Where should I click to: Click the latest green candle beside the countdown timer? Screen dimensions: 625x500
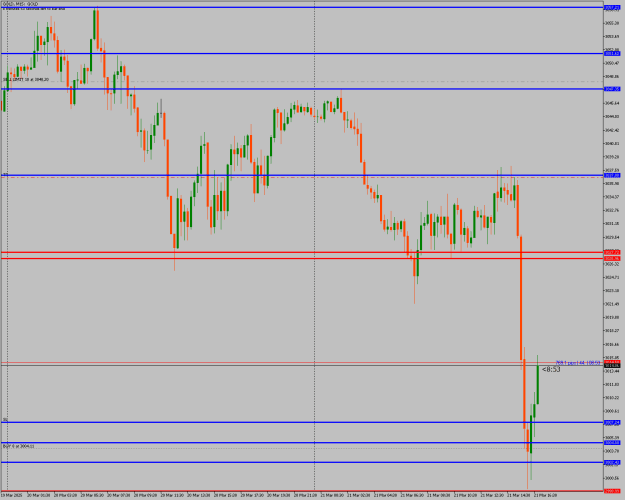click(x=537, y=383)
